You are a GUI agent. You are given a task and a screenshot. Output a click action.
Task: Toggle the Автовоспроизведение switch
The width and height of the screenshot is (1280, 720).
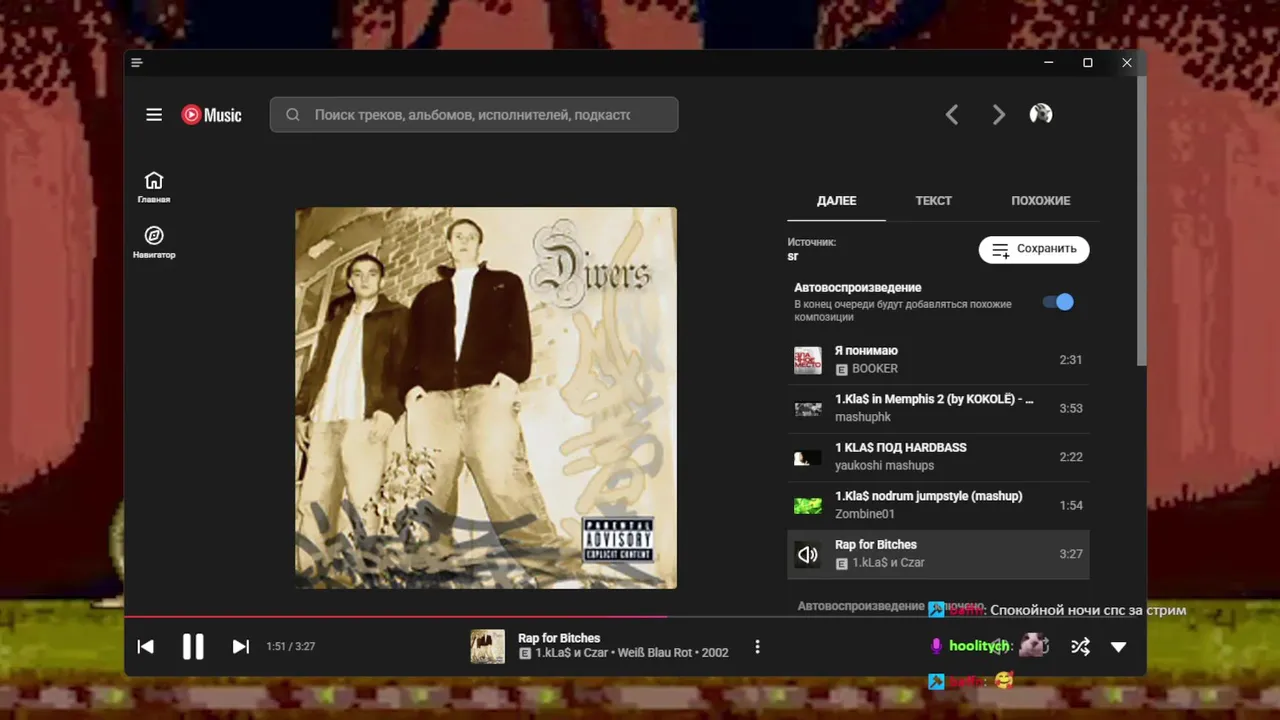[1058, 302]
